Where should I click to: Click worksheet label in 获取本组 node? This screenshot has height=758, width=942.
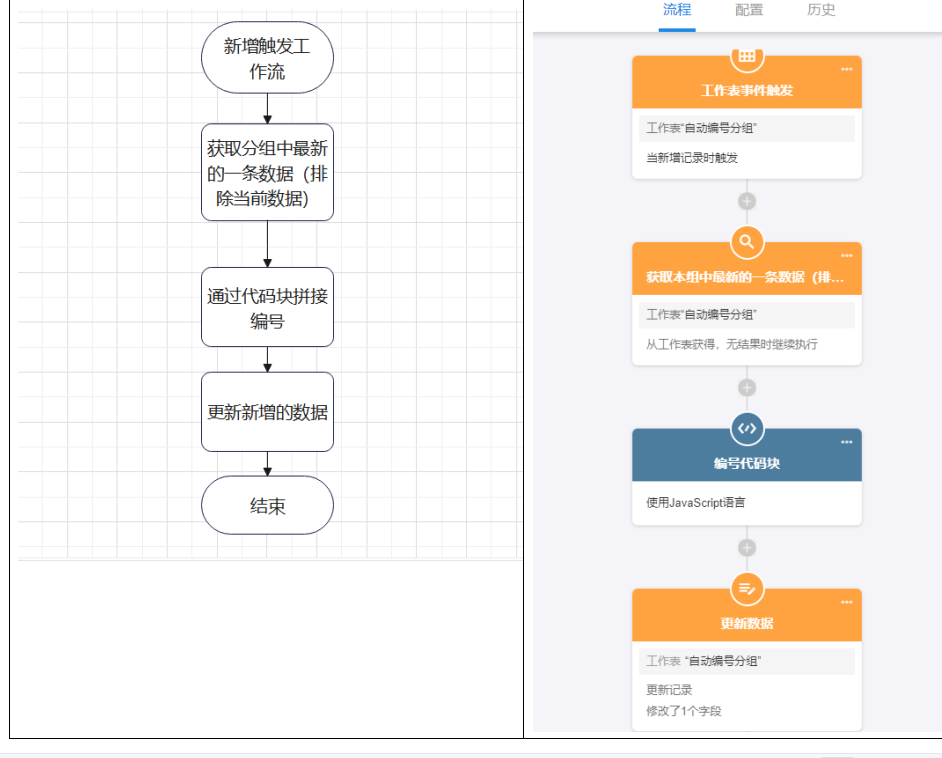tap(747, 315)
